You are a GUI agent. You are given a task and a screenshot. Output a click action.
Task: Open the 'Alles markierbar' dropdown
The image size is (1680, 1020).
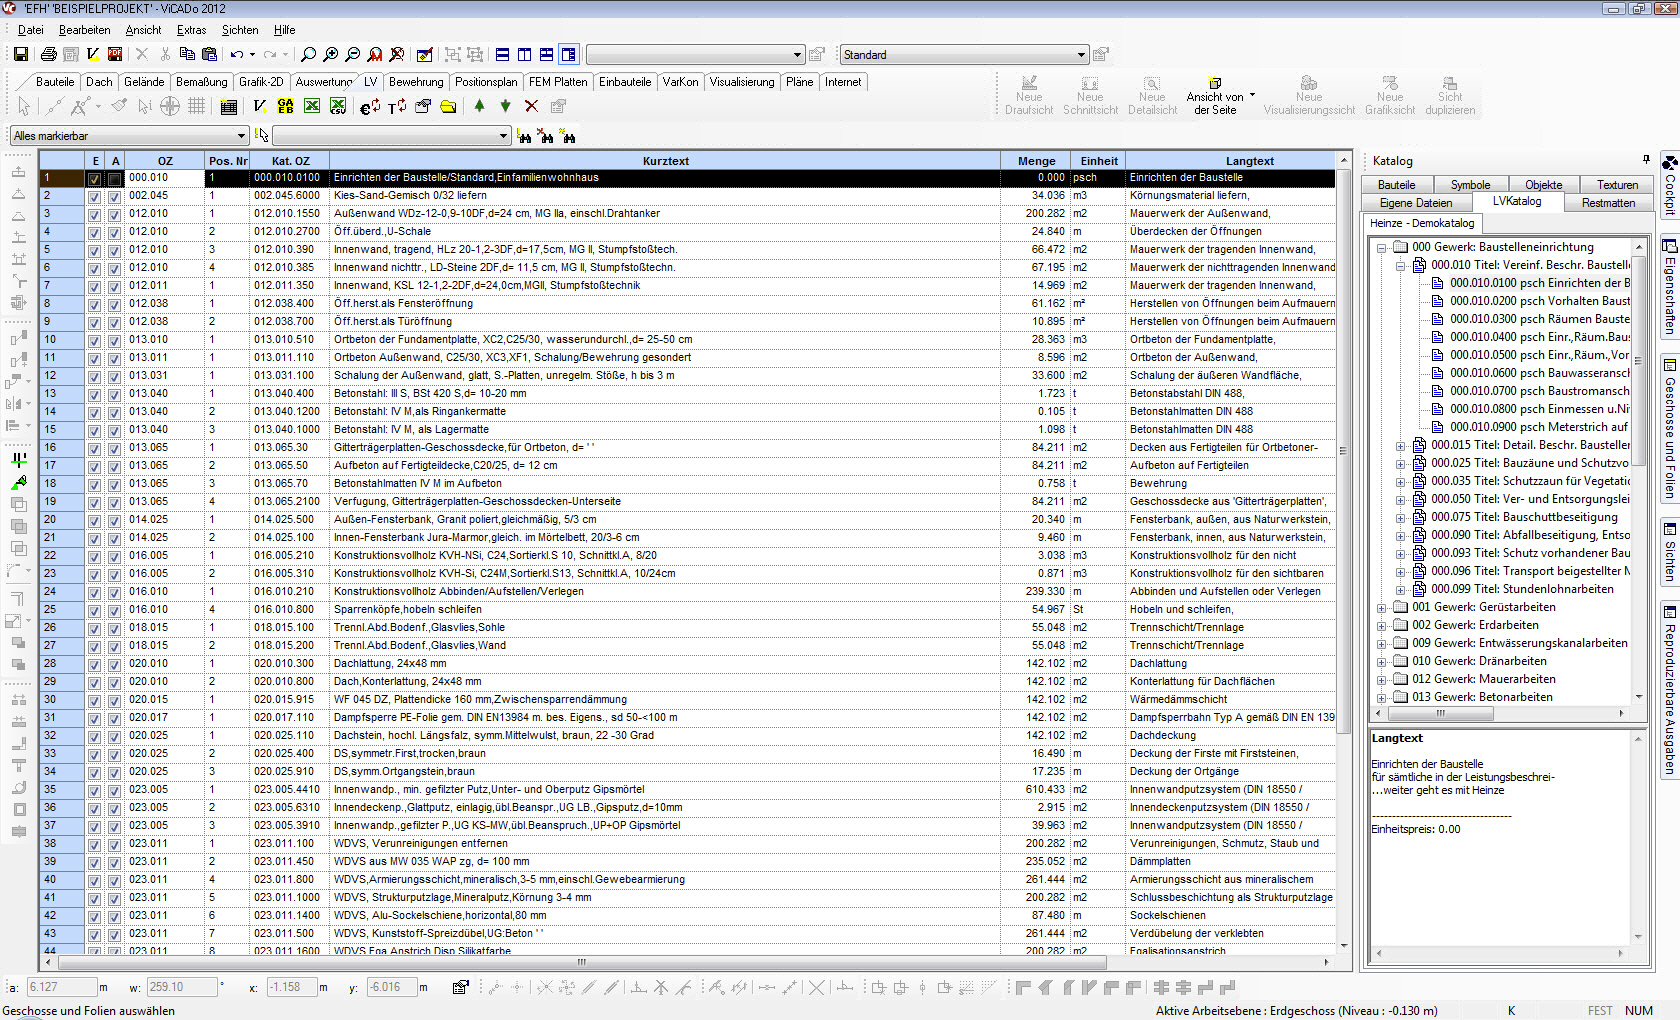(x=129, y=136)
